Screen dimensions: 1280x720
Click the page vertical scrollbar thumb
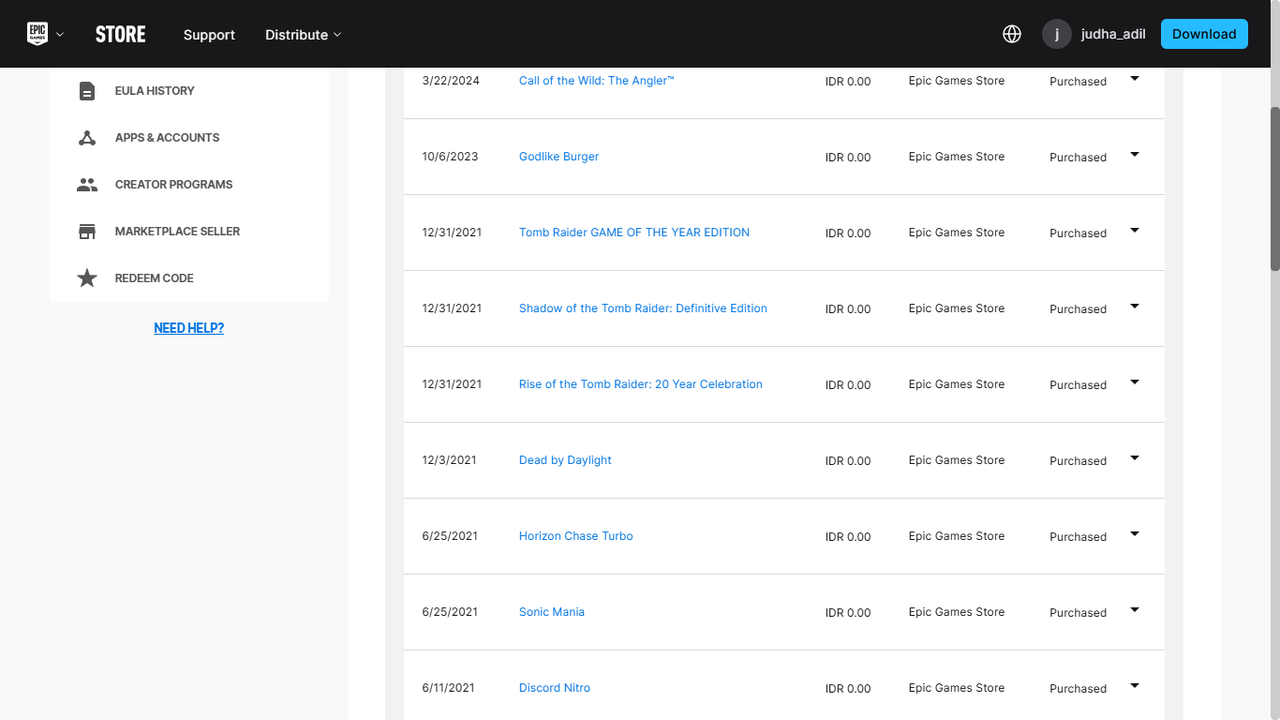coord(1275,188)
